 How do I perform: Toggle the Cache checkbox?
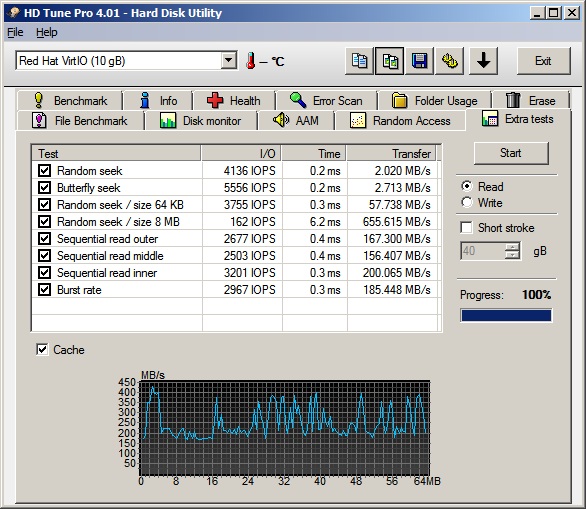coord(42,350)
